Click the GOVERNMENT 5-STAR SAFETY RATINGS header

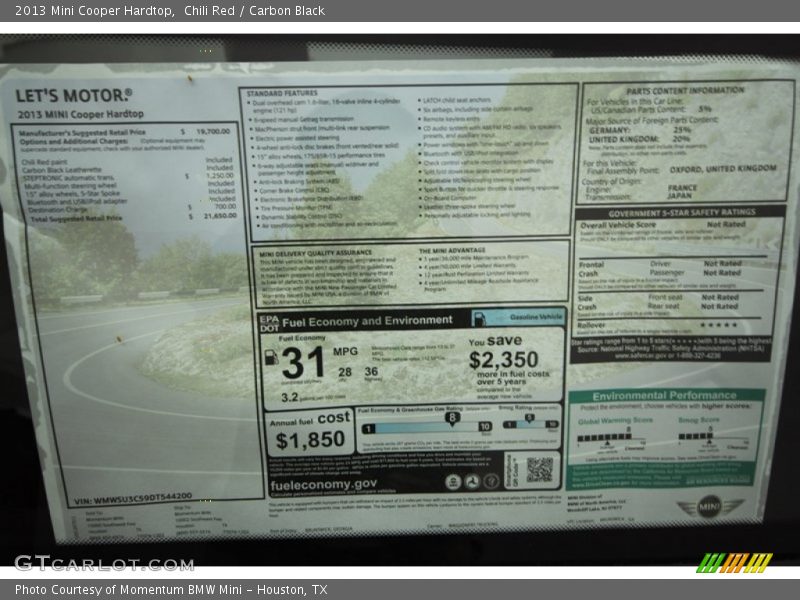point(682,212)
